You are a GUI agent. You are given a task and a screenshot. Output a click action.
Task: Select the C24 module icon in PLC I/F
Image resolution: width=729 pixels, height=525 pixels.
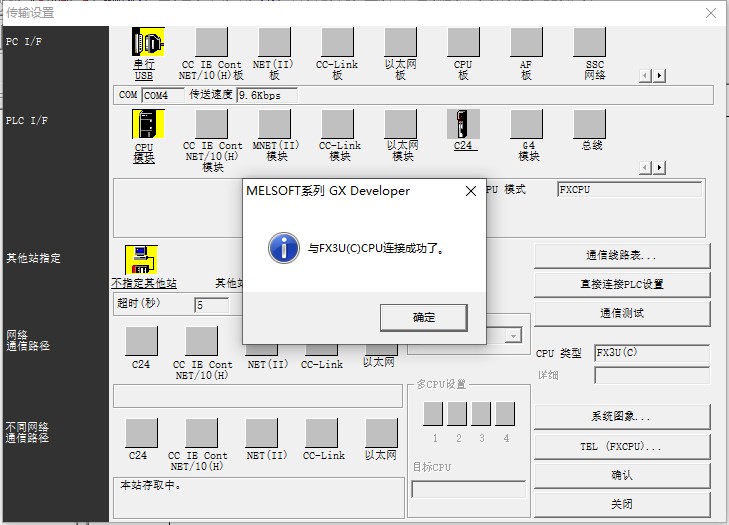pos(464,124)
